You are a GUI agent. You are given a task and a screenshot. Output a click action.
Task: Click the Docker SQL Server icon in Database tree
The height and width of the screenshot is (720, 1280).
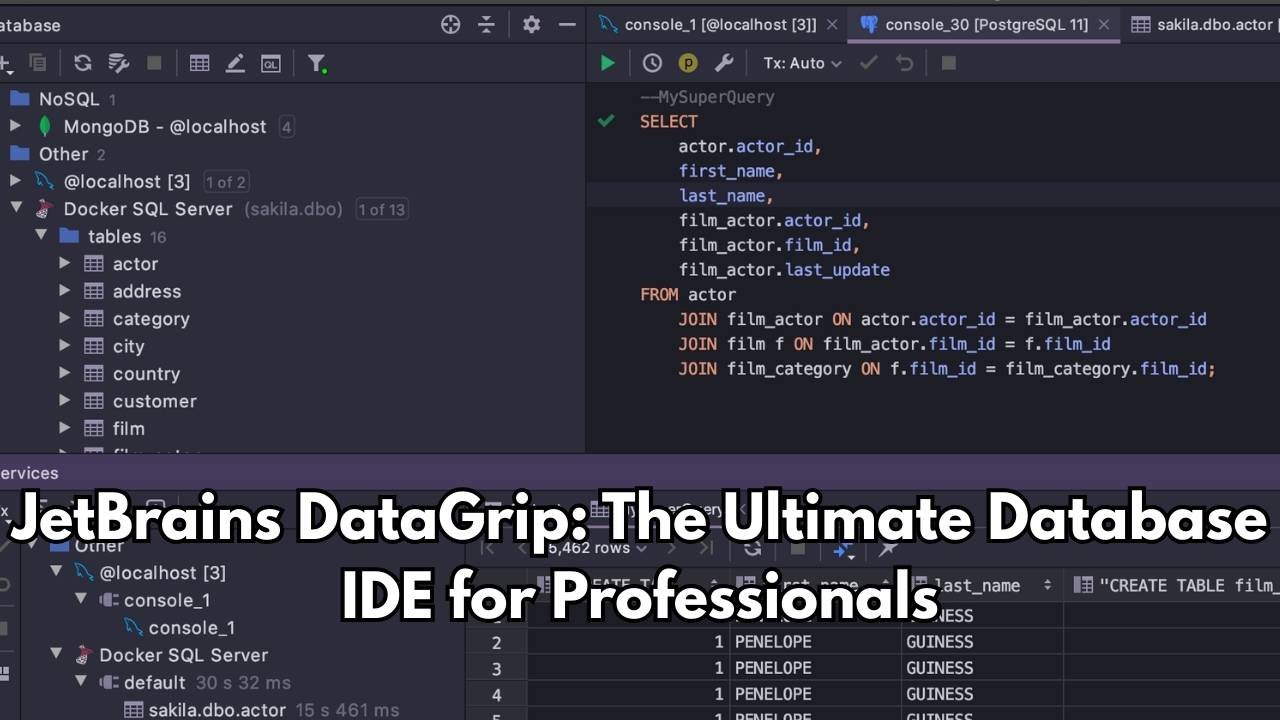pyautogui.click(x=44, y=209)
